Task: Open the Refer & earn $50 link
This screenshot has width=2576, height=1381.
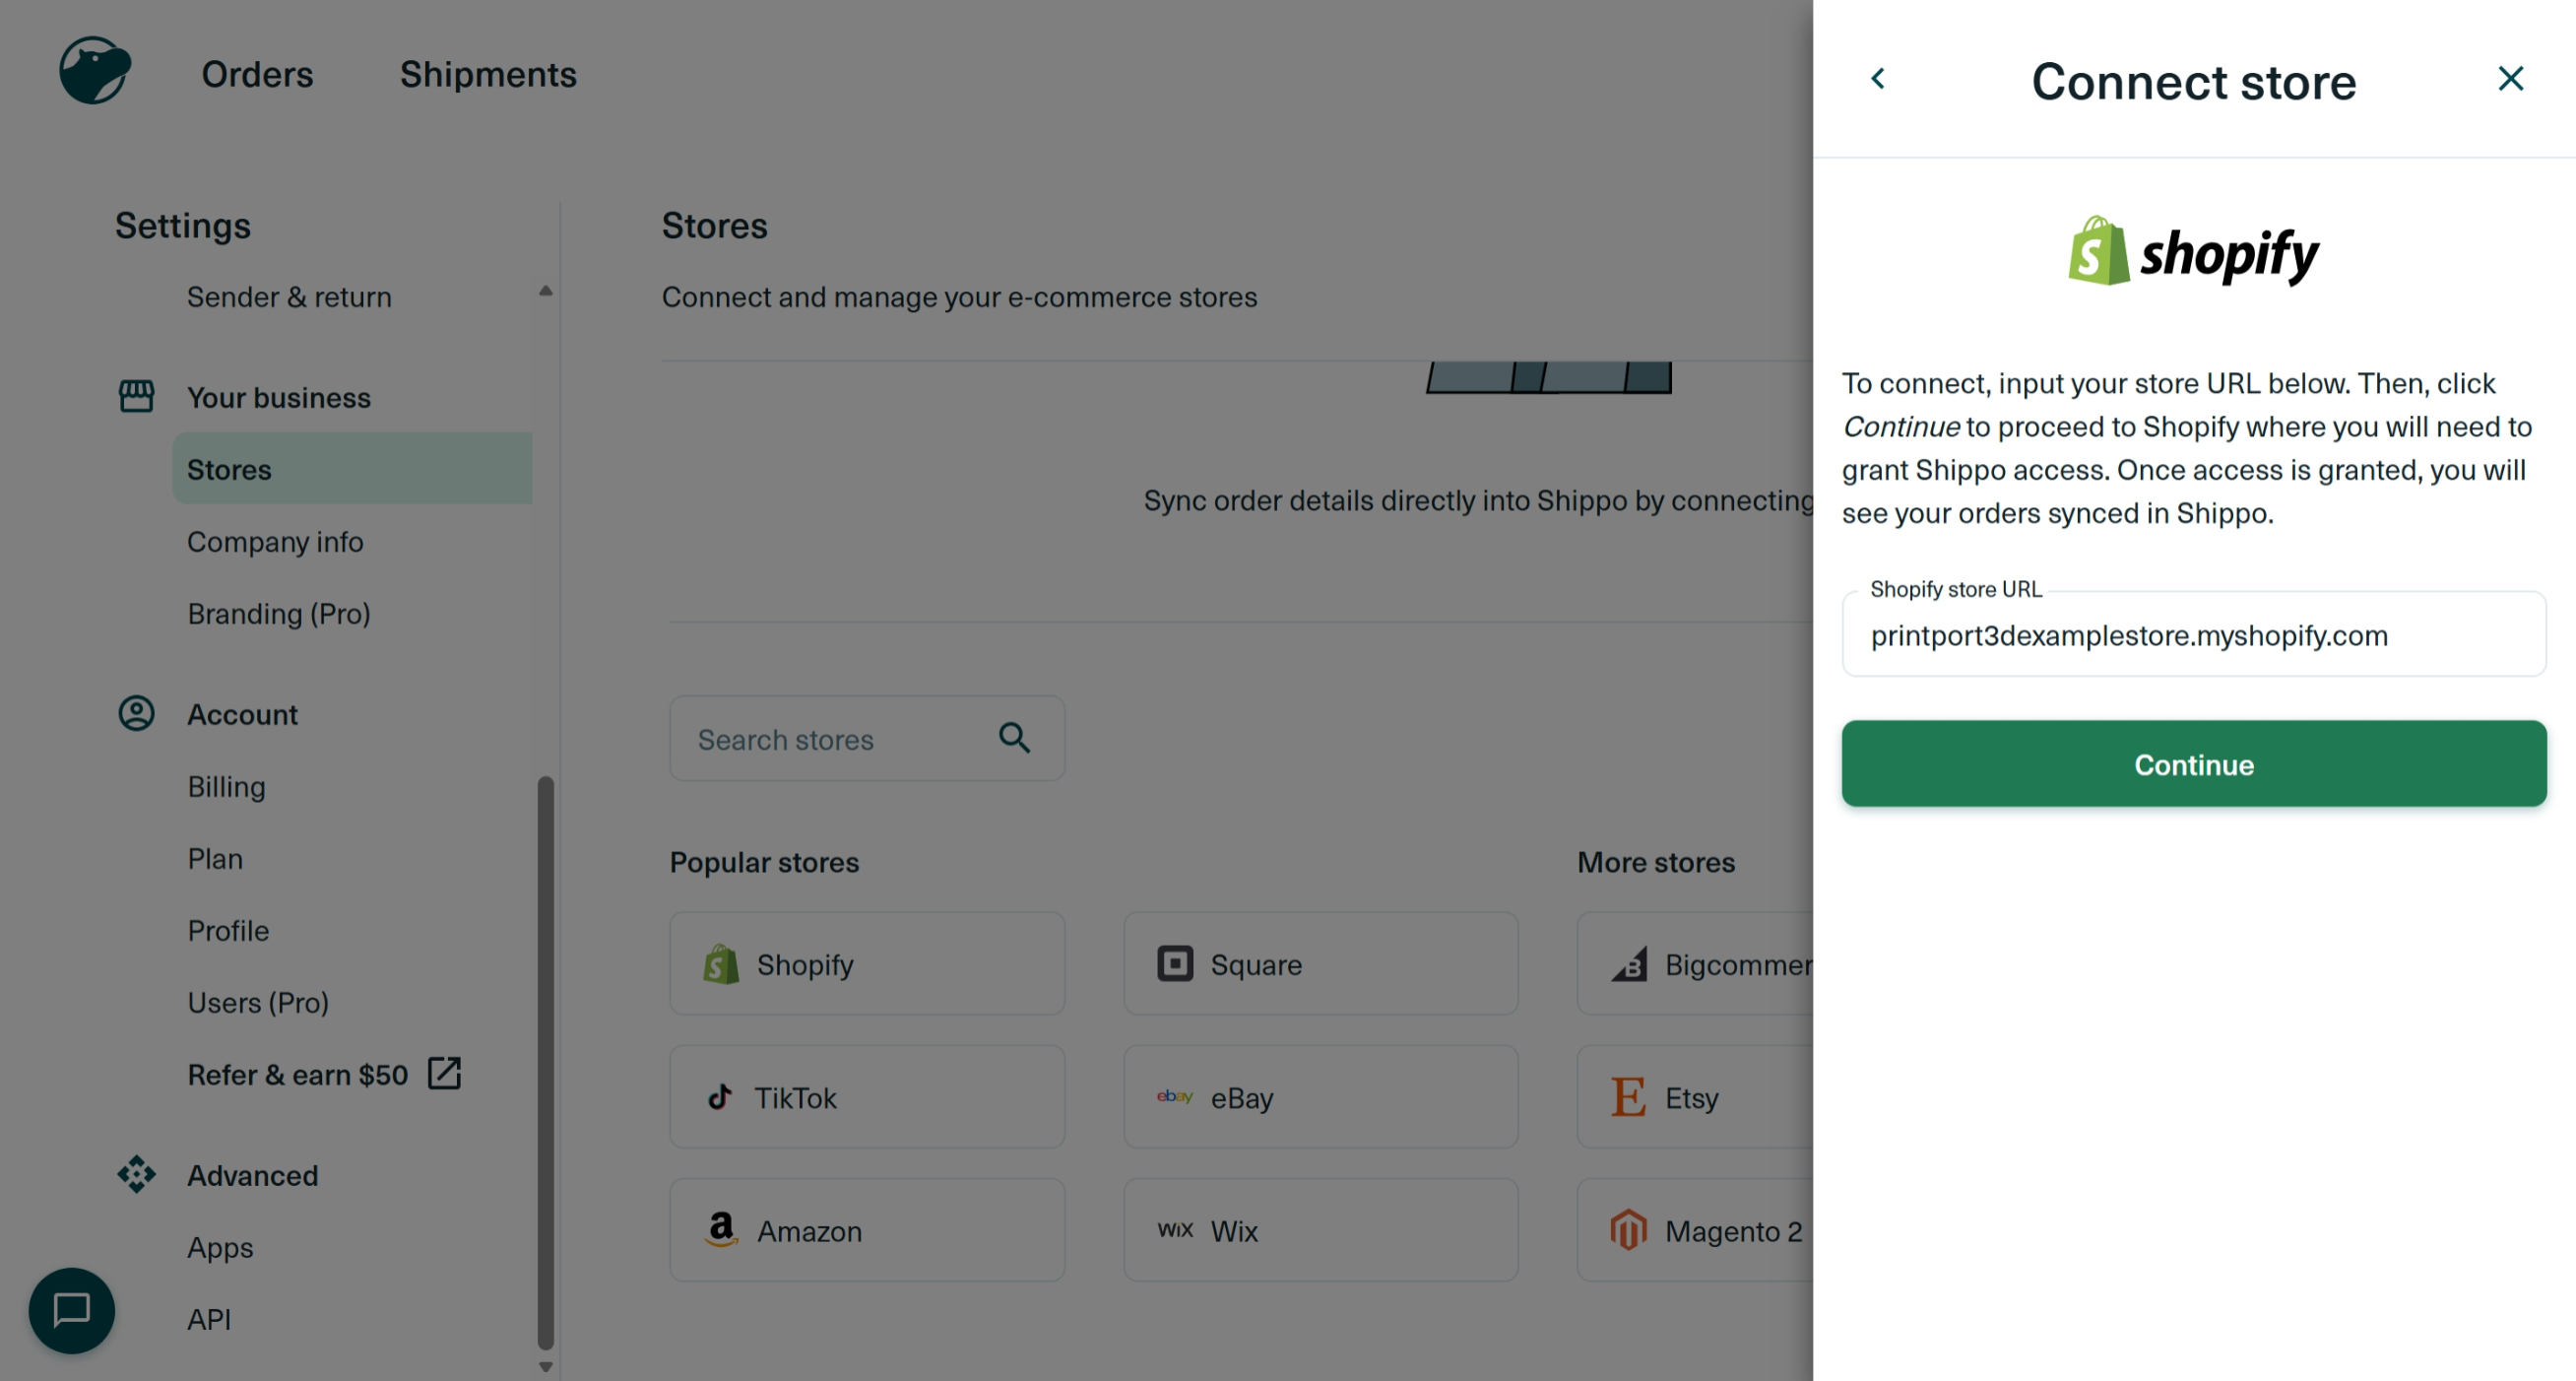Action: 298,1074
